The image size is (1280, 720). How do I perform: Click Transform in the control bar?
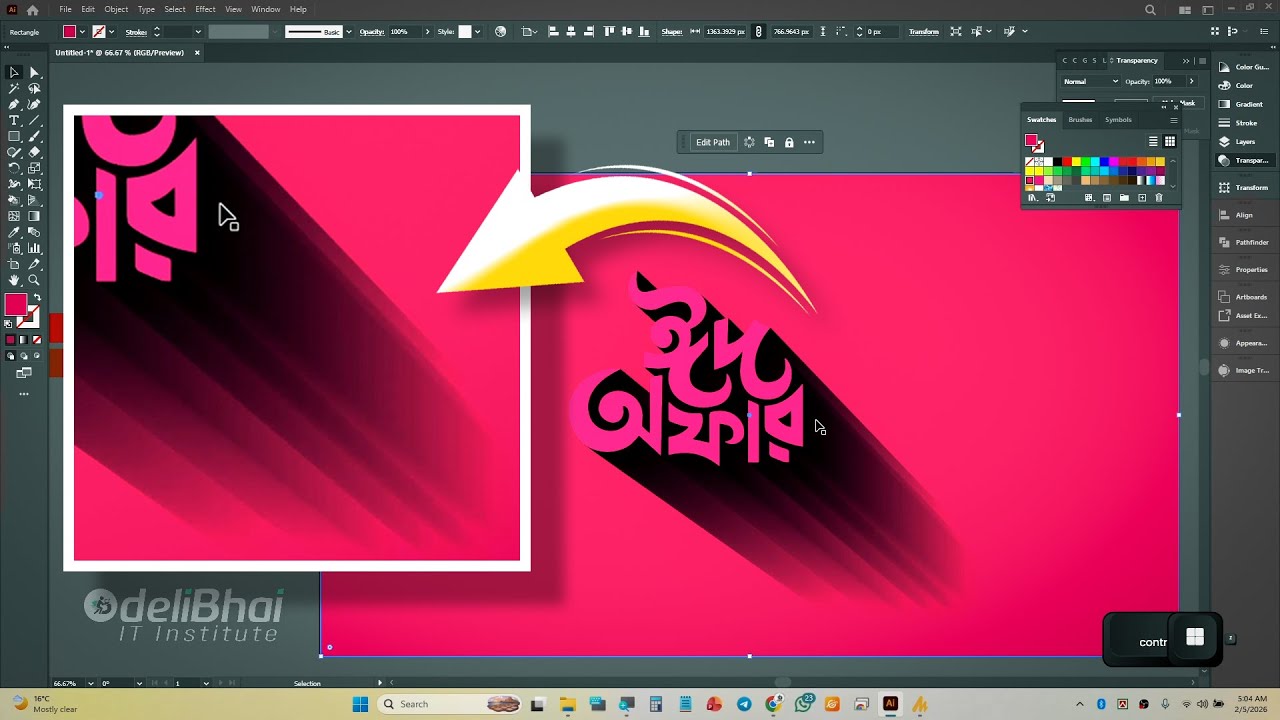click(x=924, y=31)
